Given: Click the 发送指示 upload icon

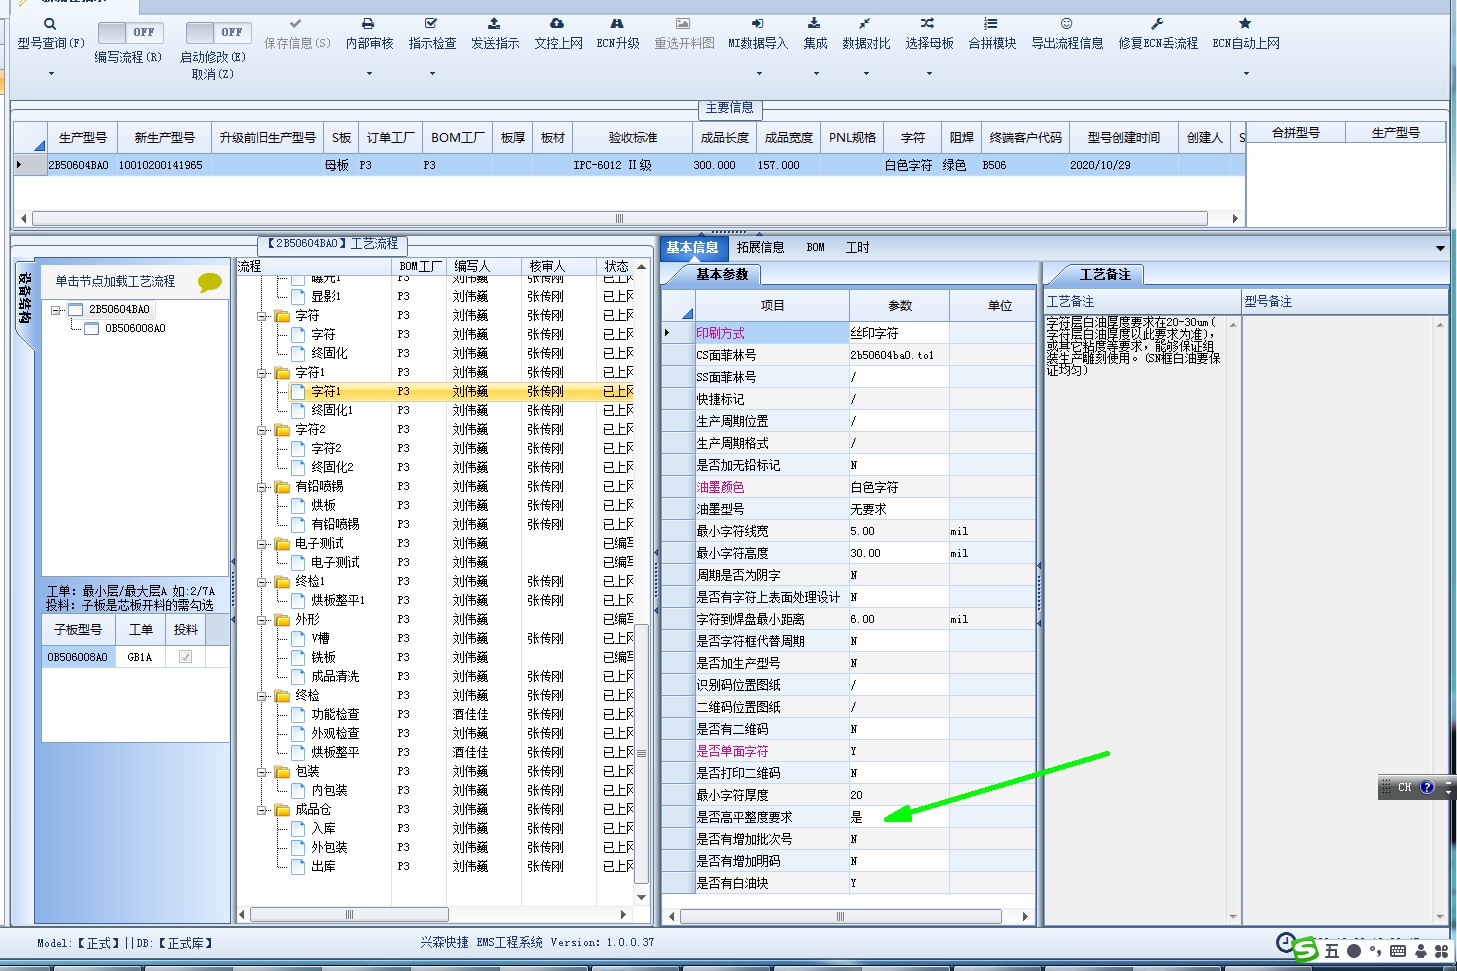Looking at the screenshot, I should pyautogui.click(x=494, y=23).
